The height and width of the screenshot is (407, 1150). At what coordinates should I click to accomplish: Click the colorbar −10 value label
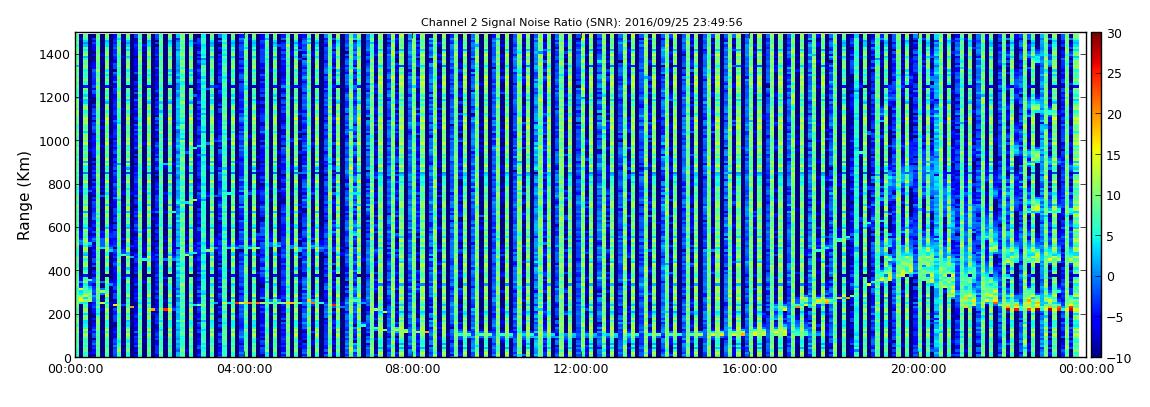point(1118,357)
